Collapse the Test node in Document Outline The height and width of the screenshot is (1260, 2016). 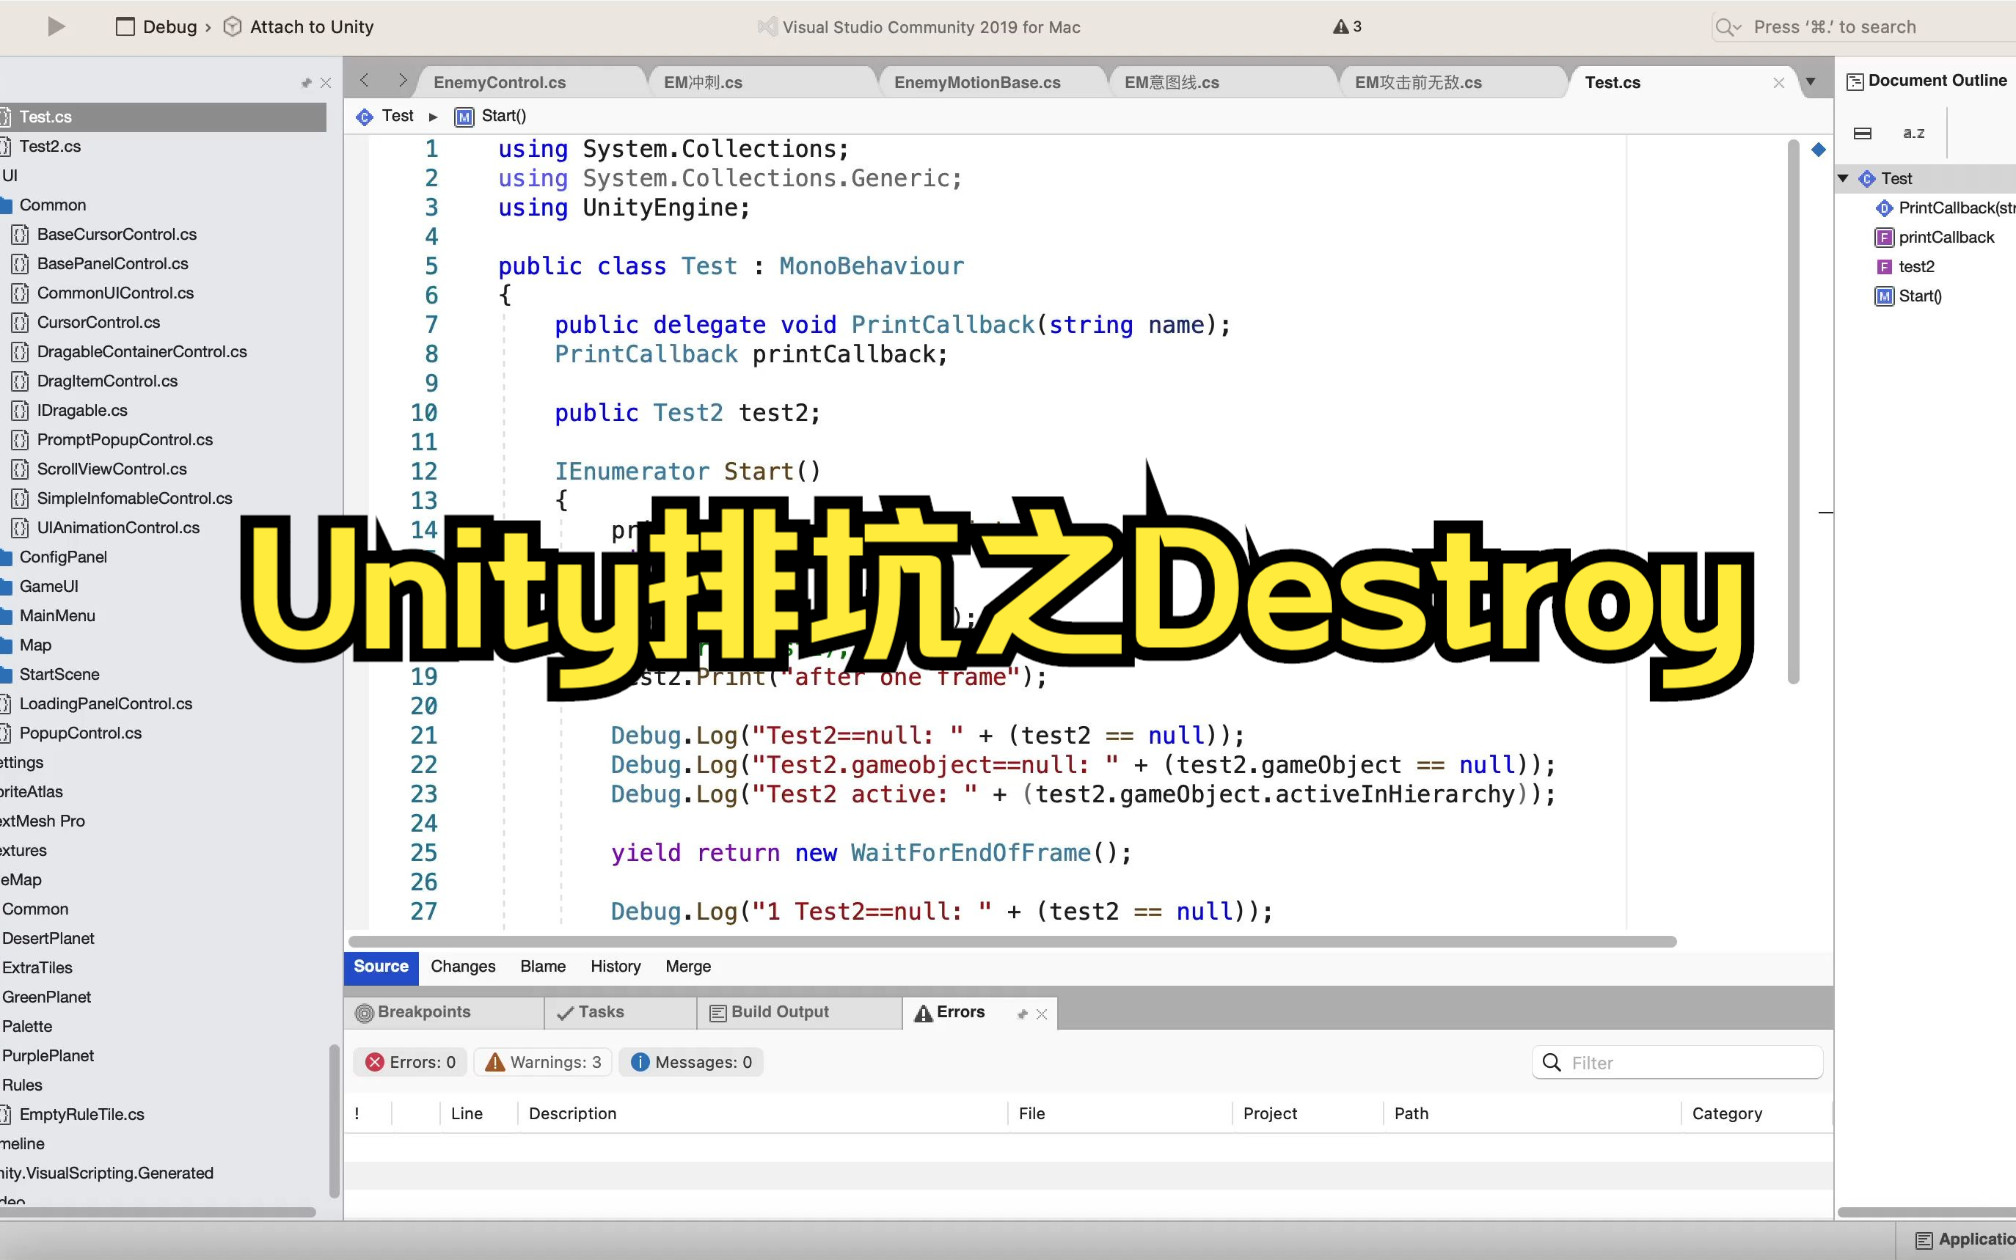pyautogui.click(x=1843, y=178)
